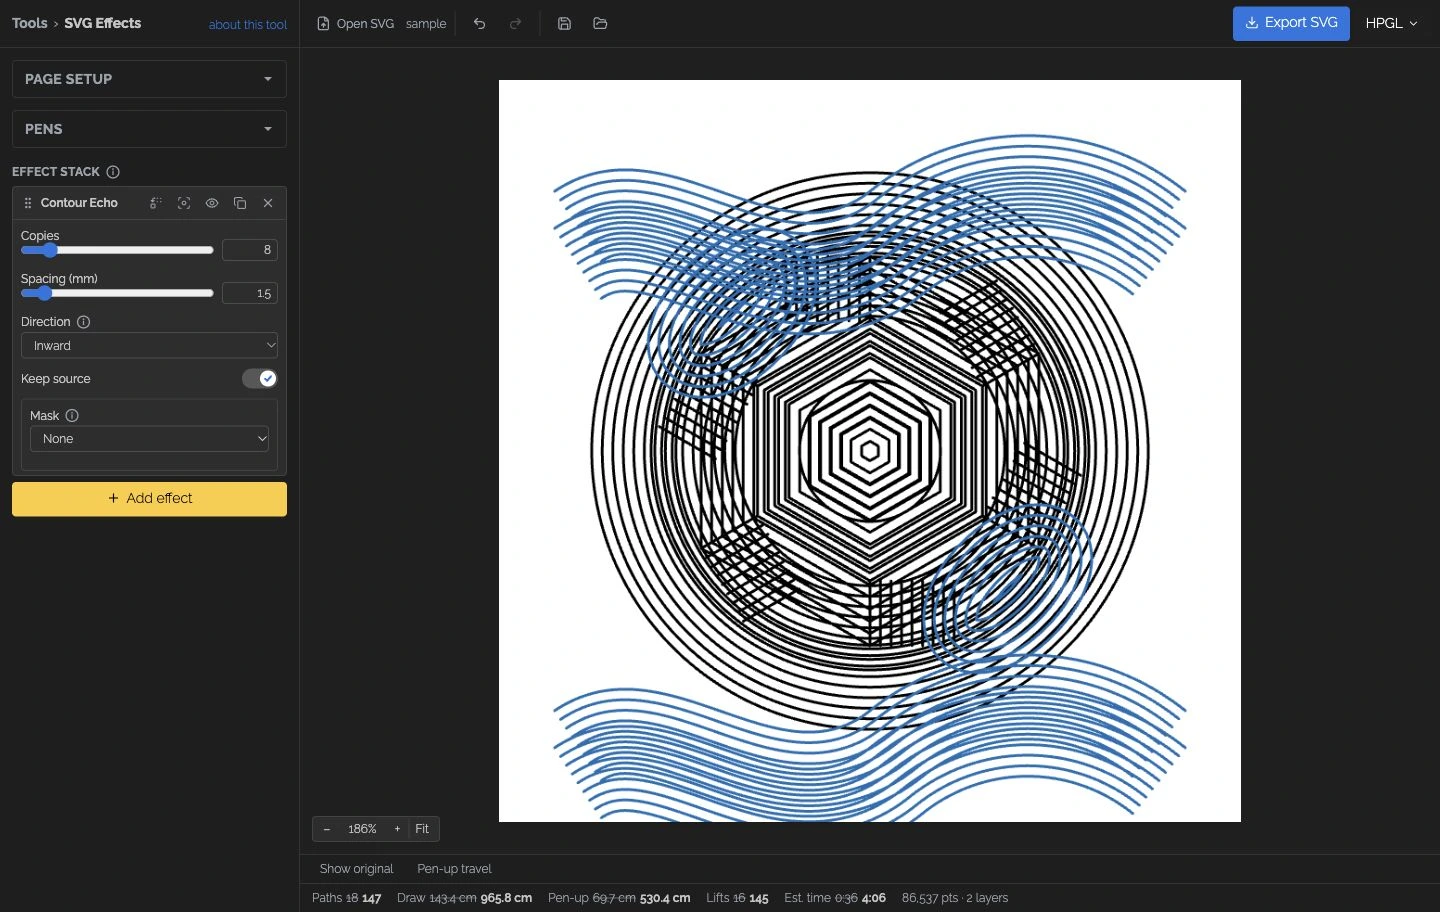
Task: Click the '86,537 pts · 2 layers' status text
Action: [955, 898]
